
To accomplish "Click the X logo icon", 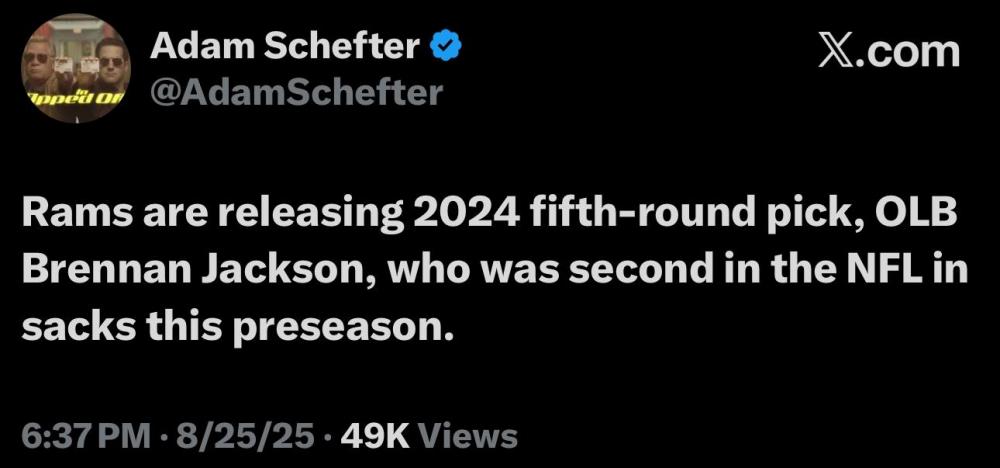I will pos(836,52).
